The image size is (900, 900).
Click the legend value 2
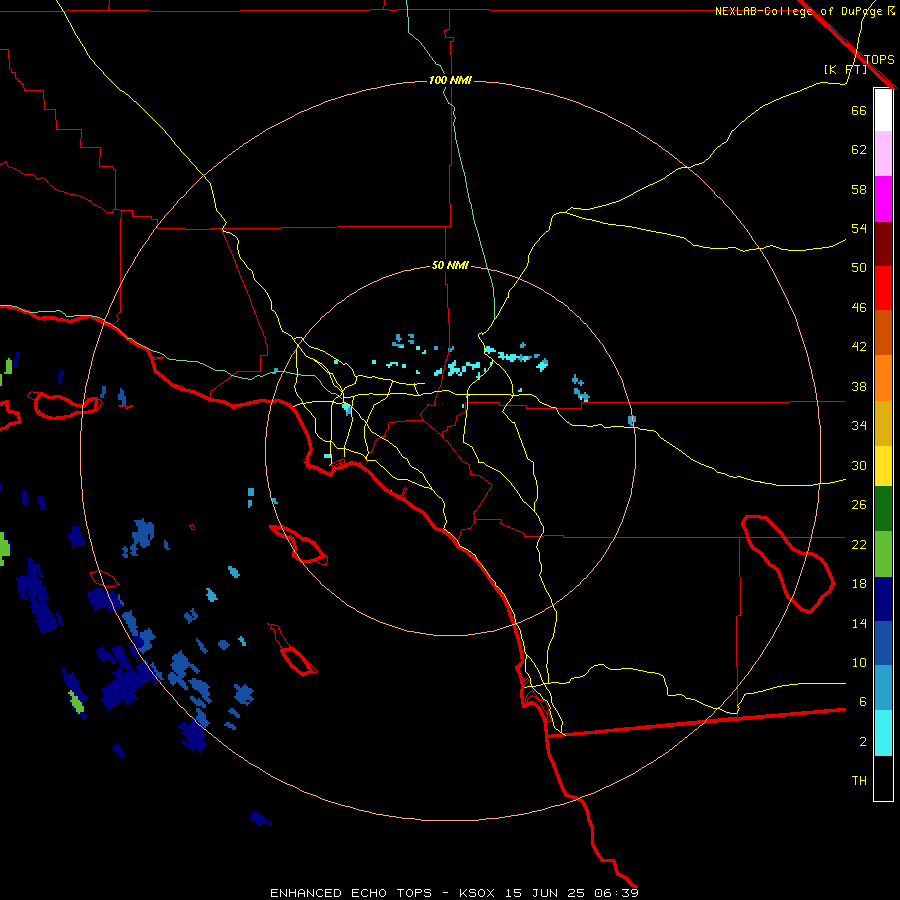click(x=862, y=742)
